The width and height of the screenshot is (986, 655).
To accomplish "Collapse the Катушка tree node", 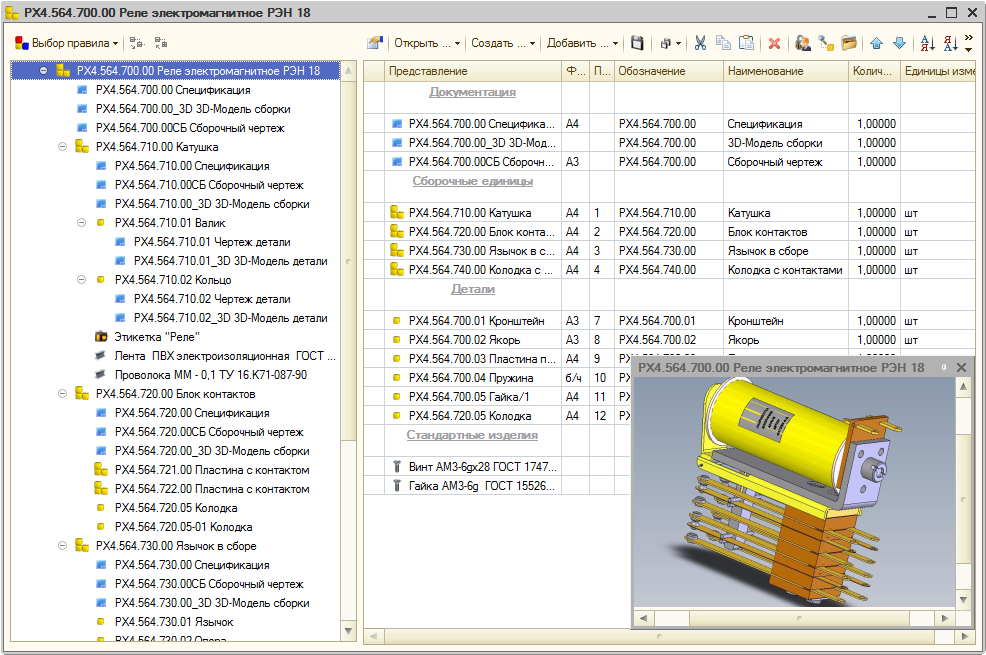I will click(62, 147).
